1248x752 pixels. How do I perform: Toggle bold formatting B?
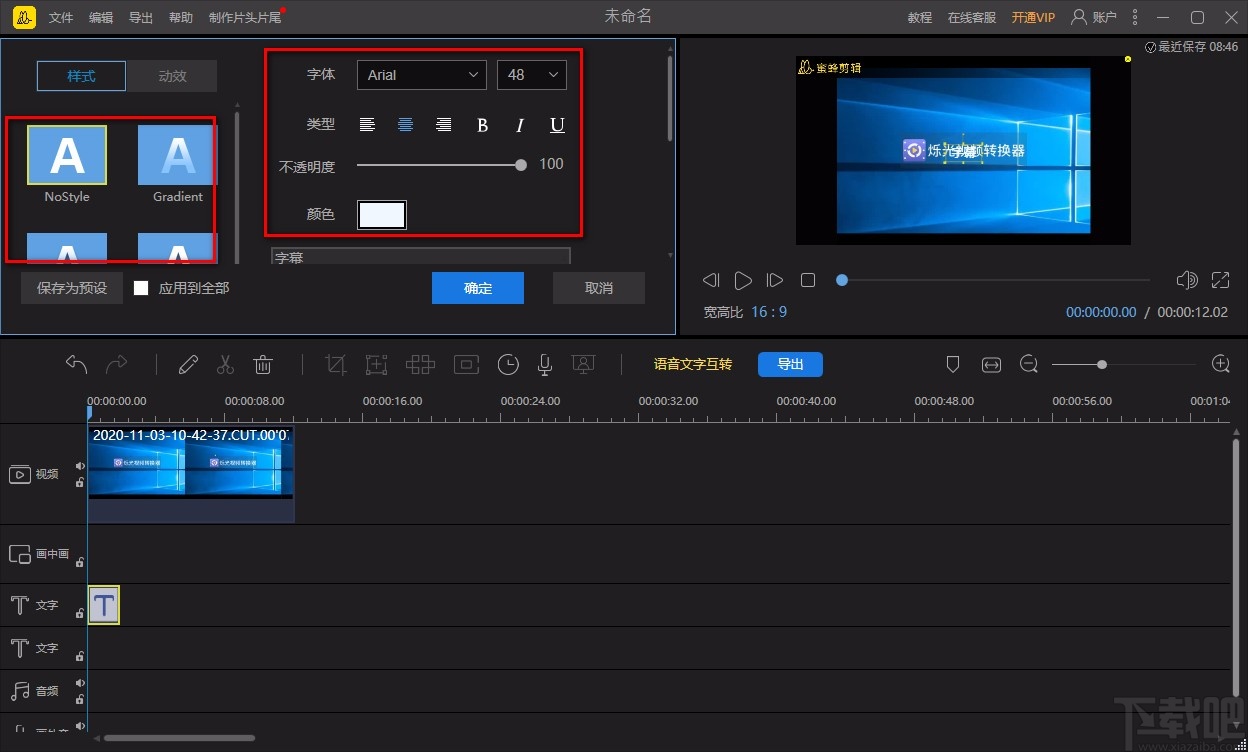click(482, 125)
